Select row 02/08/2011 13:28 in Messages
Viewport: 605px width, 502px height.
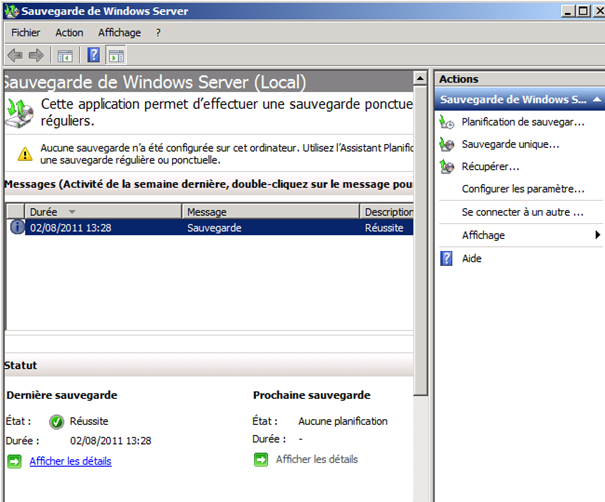pyautogui.click(x=210, y=227)
